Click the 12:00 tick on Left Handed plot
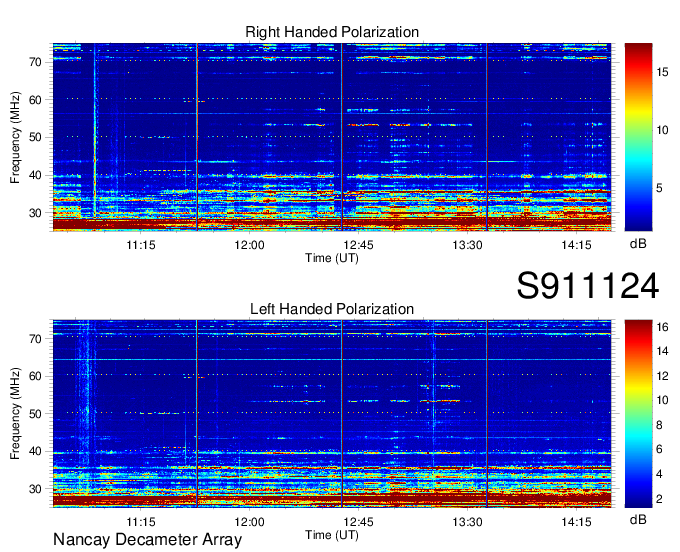 (249, 522)
